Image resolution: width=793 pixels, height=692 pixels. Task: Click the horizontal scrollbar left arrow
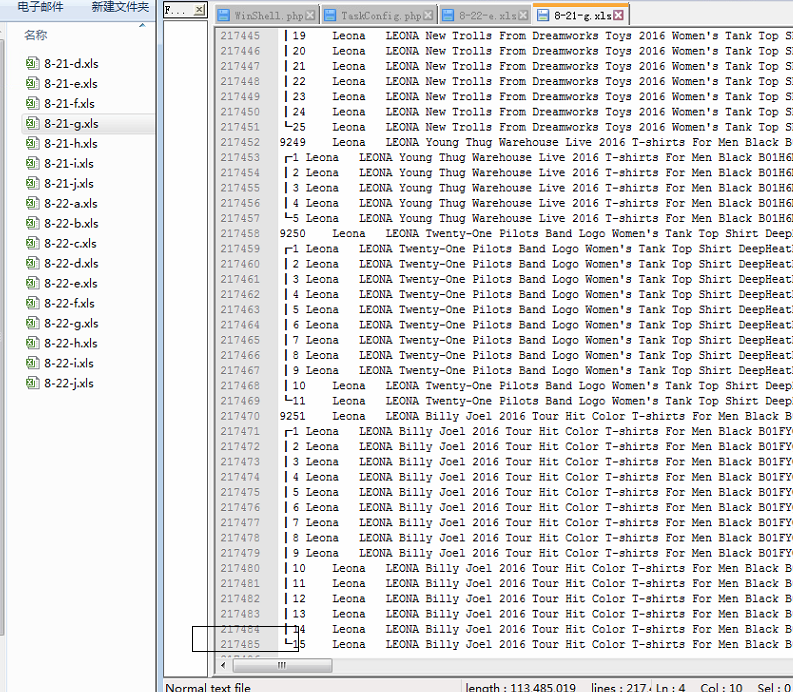tap(223, 665)
